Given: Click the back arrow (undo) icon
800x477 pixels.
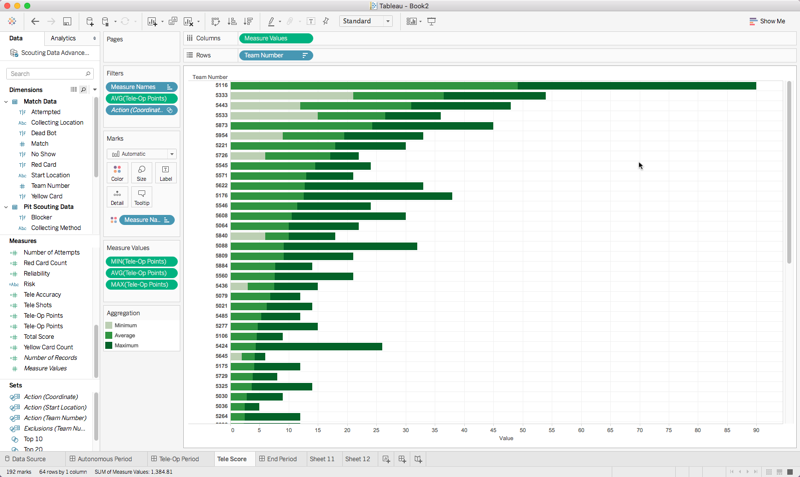Looking at the screenshot, I should (35, 21).
